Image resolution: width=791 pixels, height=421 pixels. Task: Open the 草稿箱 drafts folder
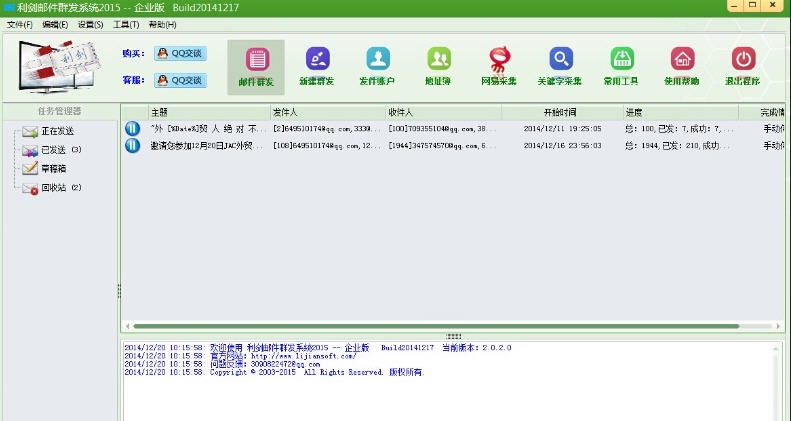click(x=44, y=169)
